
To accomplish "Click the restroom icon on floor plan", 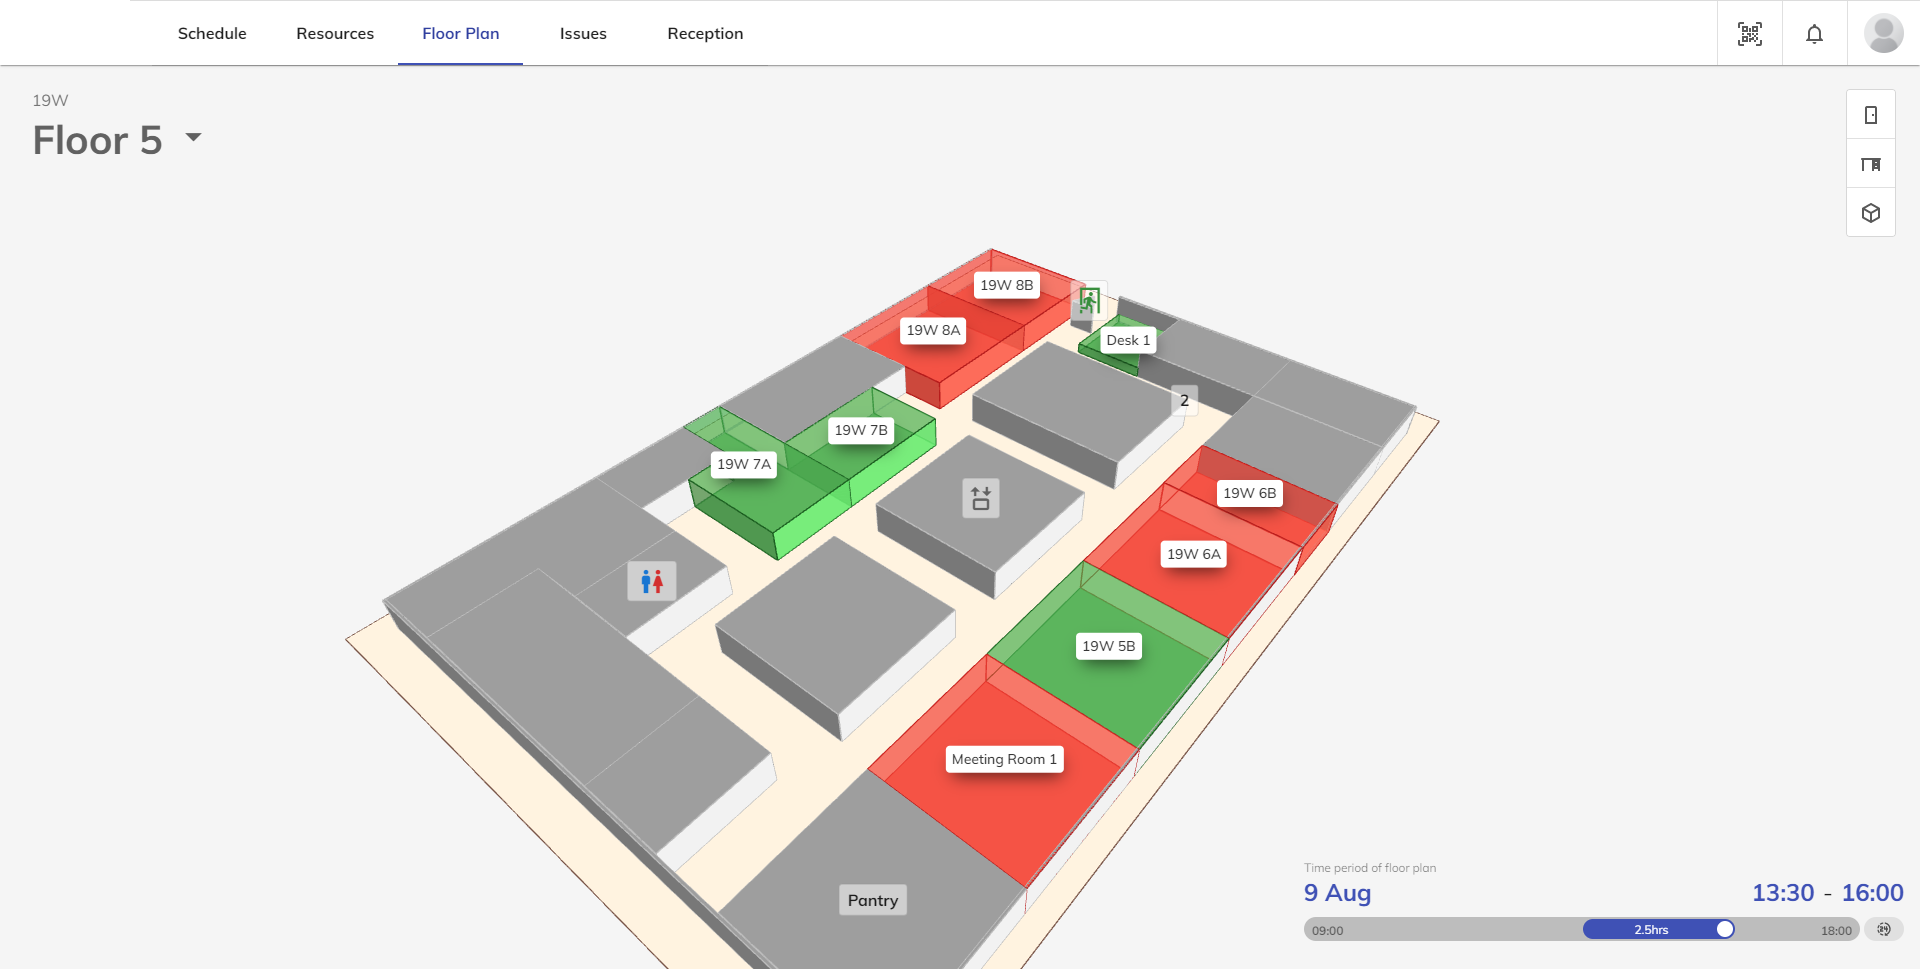I will click(x=652, y=581).
